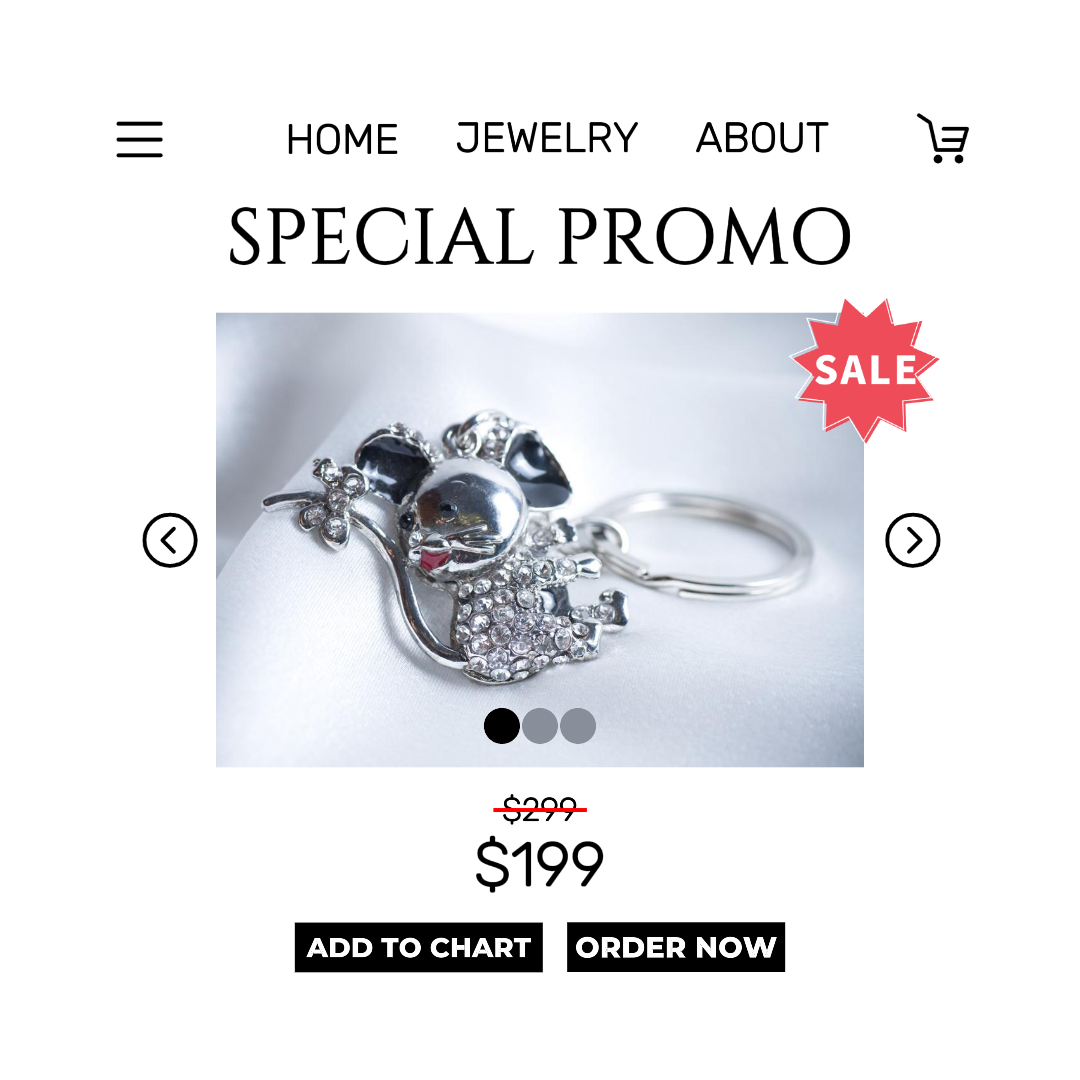Viewport: 1080px width, 1080px height.
Task: Open the hamburger menu icon
Action: click(x=139, y=139)
